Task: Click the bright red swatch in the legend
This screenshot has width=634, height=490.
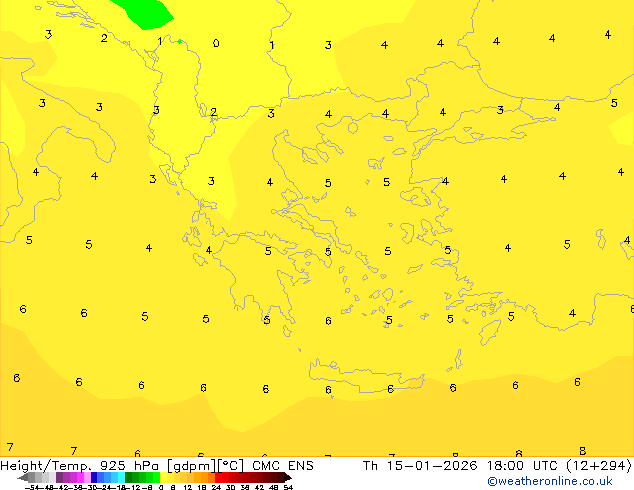Action: (218, 477)
